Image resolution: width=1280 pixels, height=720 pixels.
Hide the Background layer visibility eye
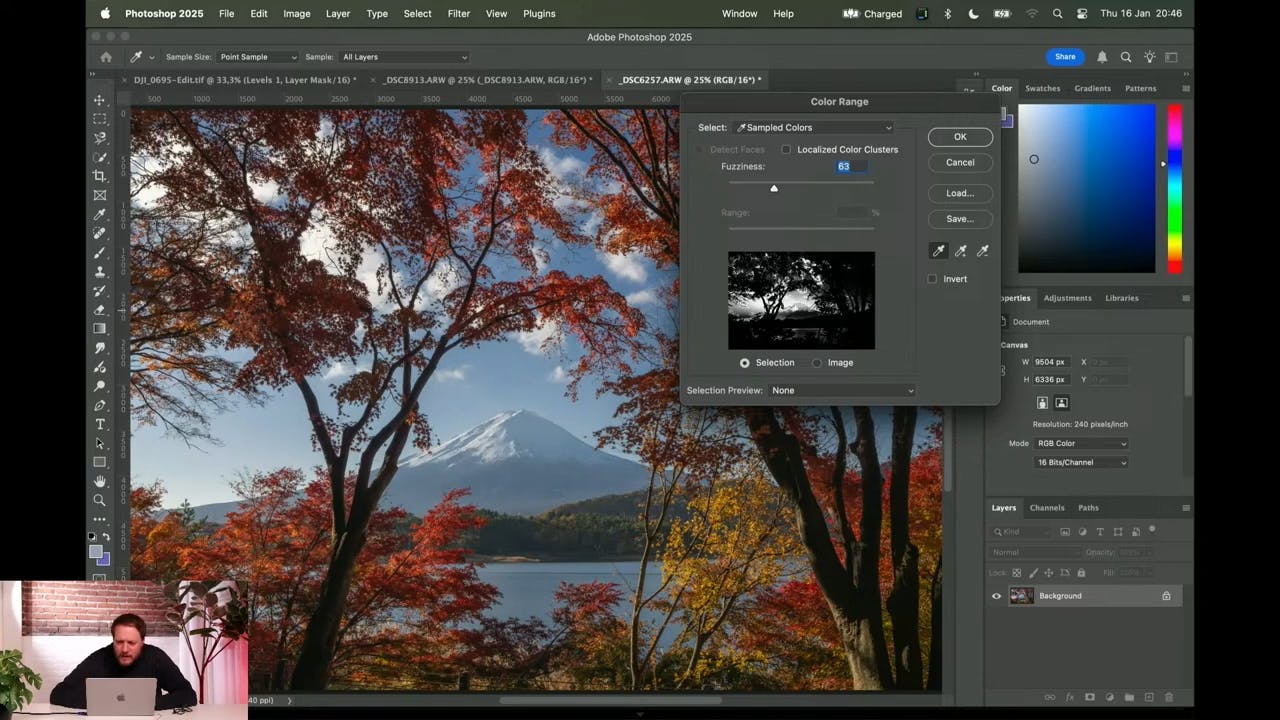click(x=996, y=595)
